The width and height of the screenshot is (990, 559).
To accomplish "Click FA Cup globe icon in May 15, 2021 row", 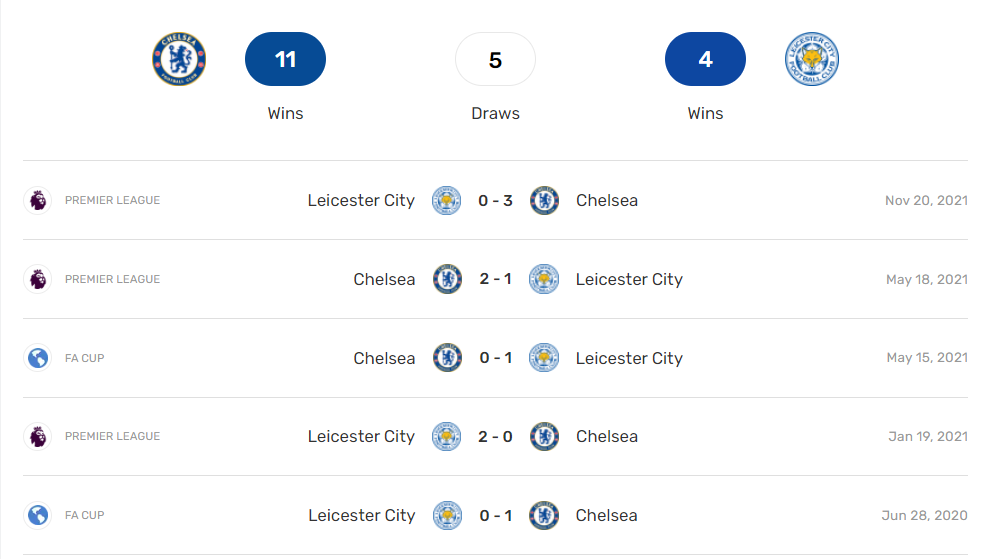I will [x=38, y=358].
